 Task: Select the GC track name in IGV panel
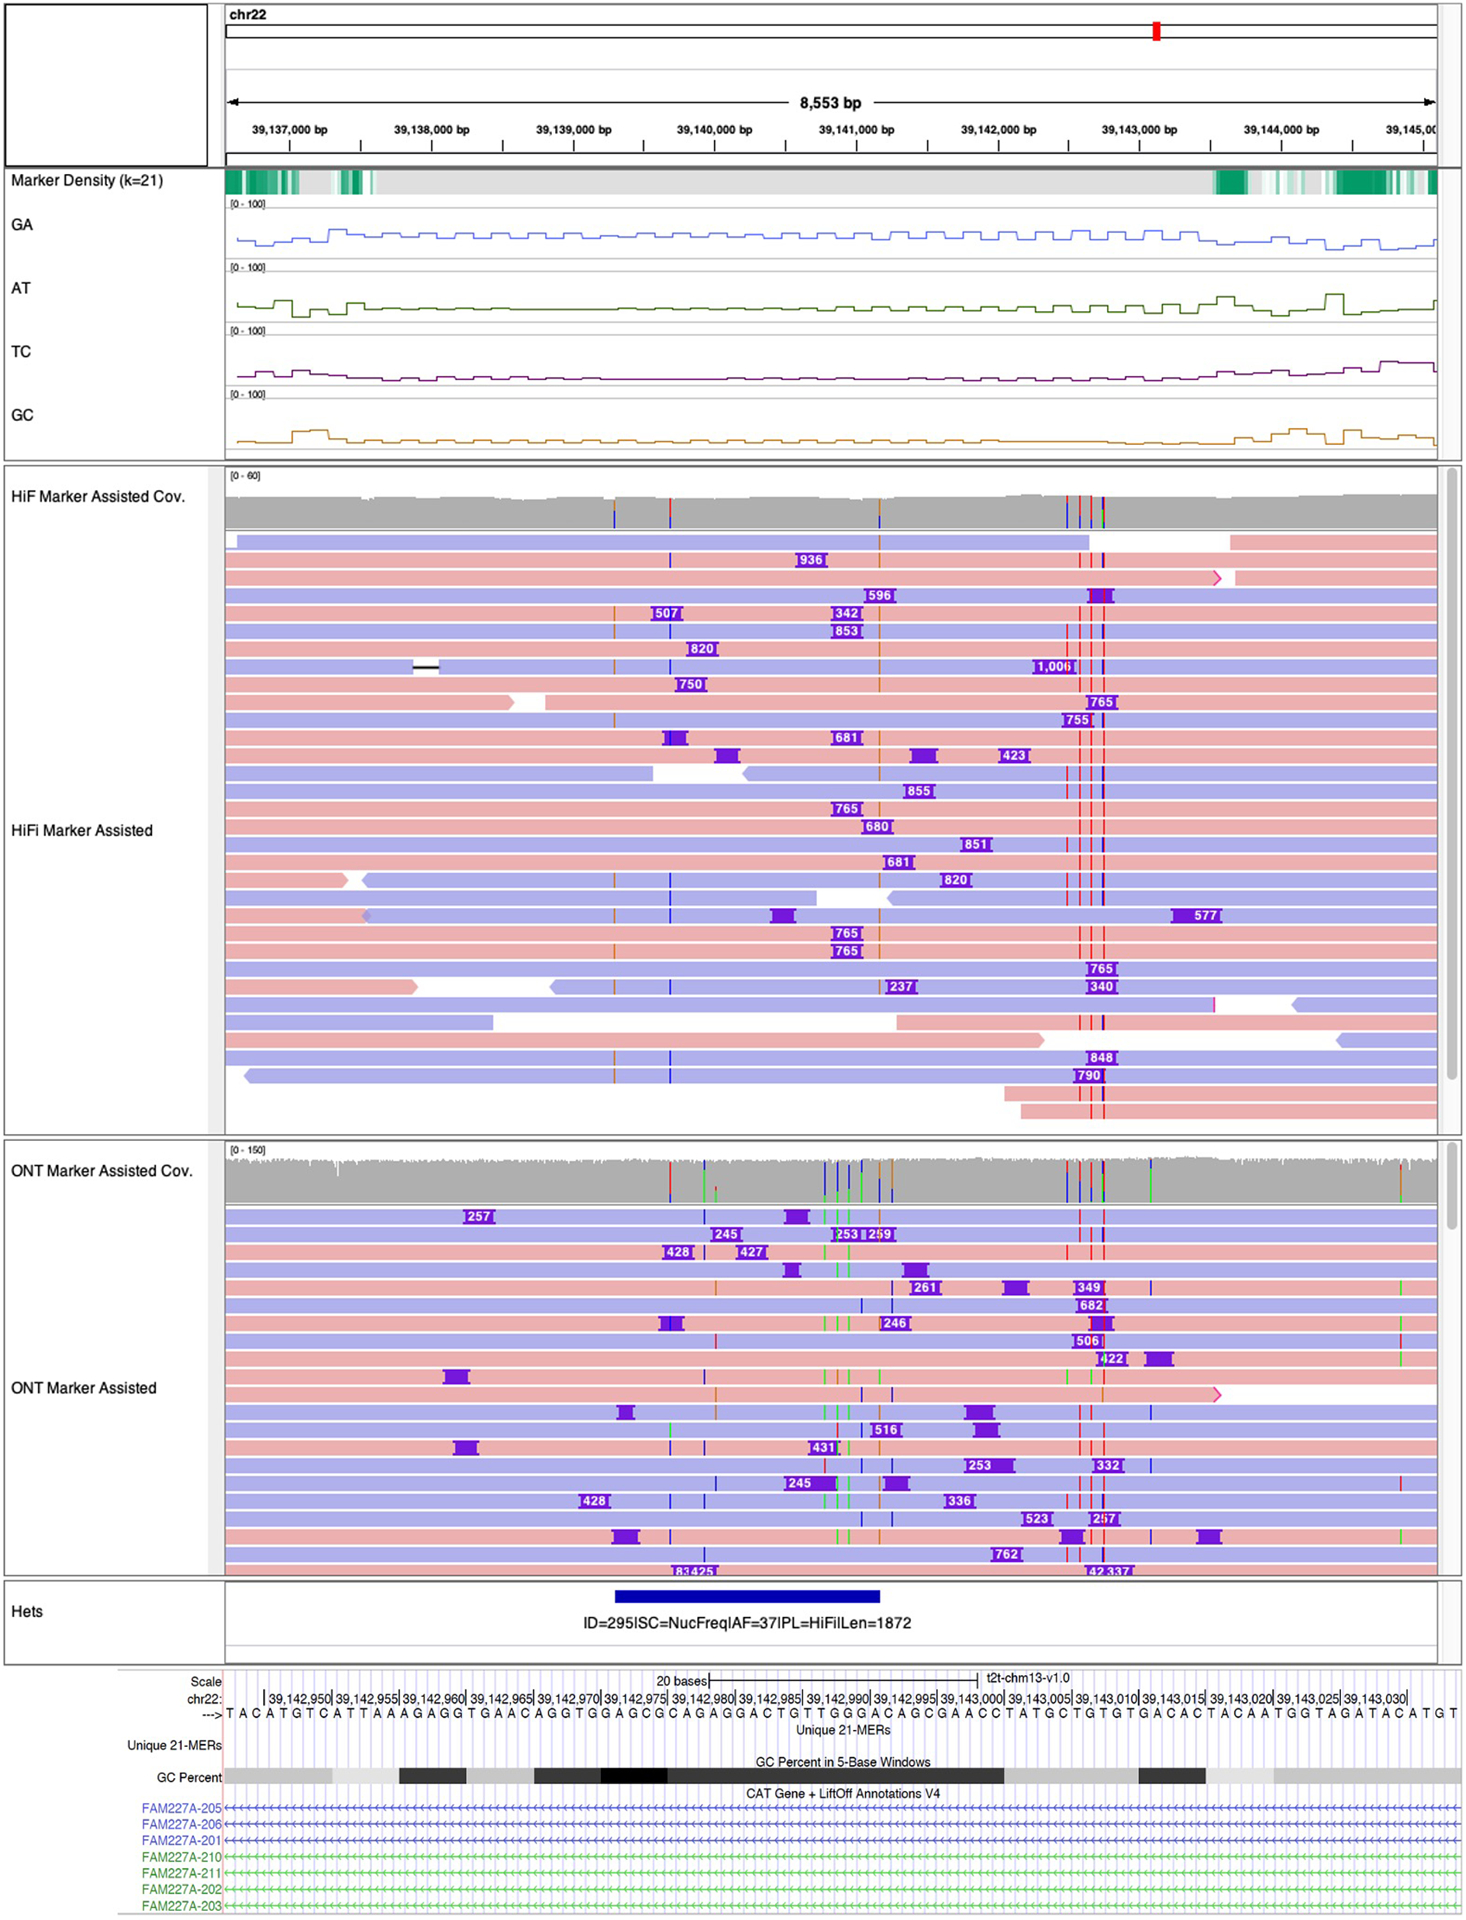coord(22,415)
